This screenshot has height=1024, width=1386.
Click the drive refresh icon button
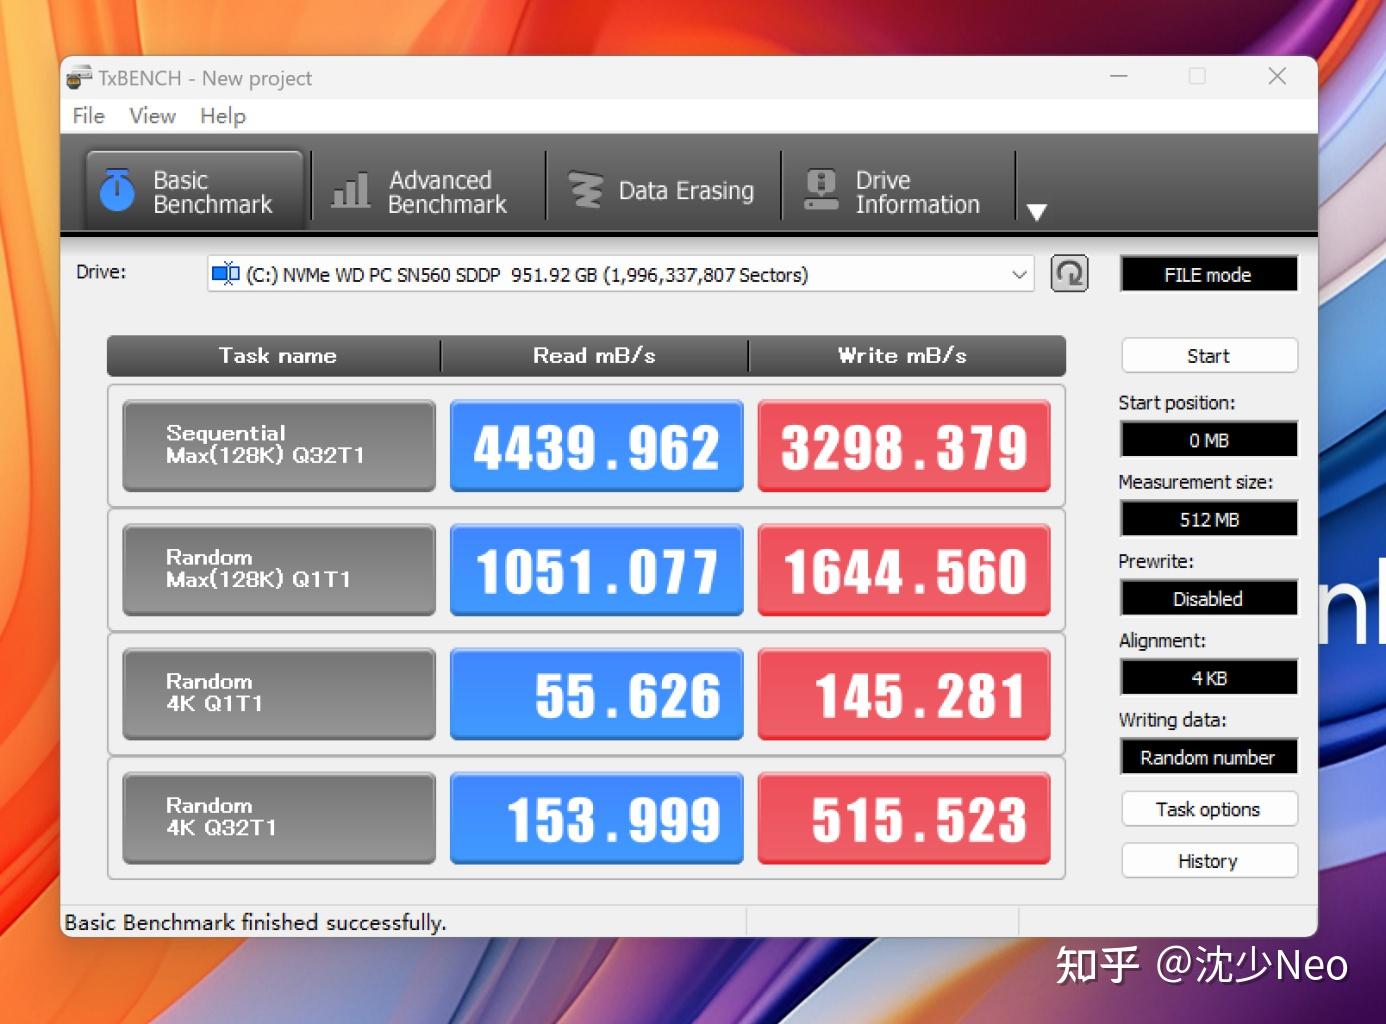pos(1069,274)
